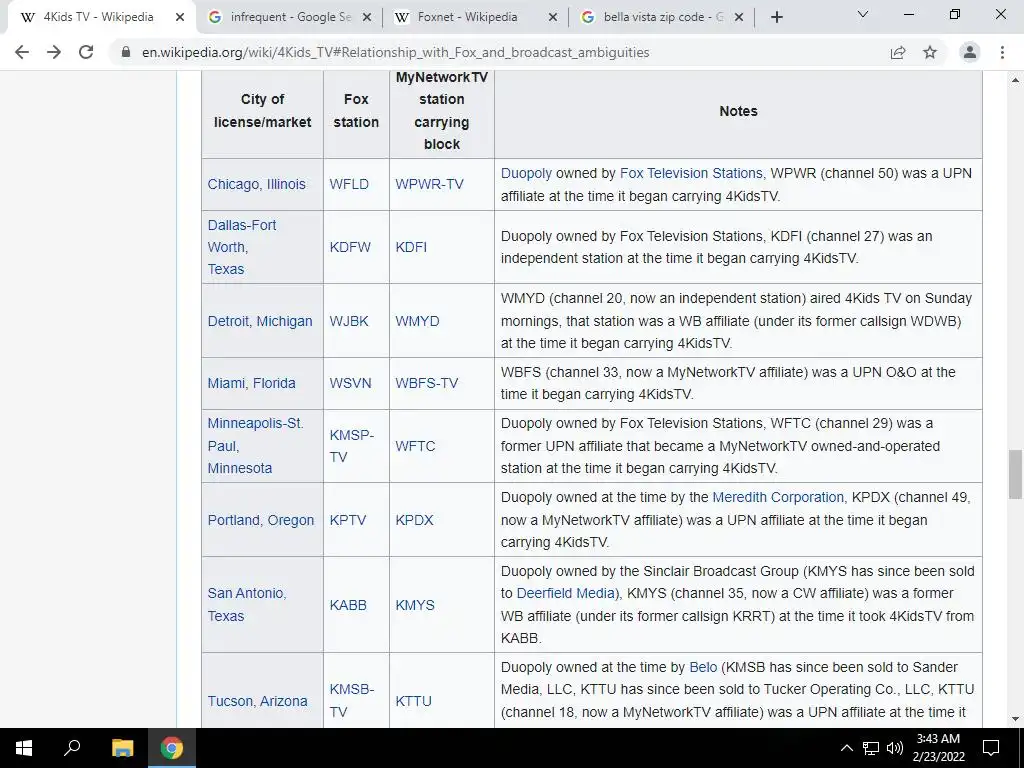Show hidden system tray icons
This screenshot has width=1024, height=768.
click(846, 748)
